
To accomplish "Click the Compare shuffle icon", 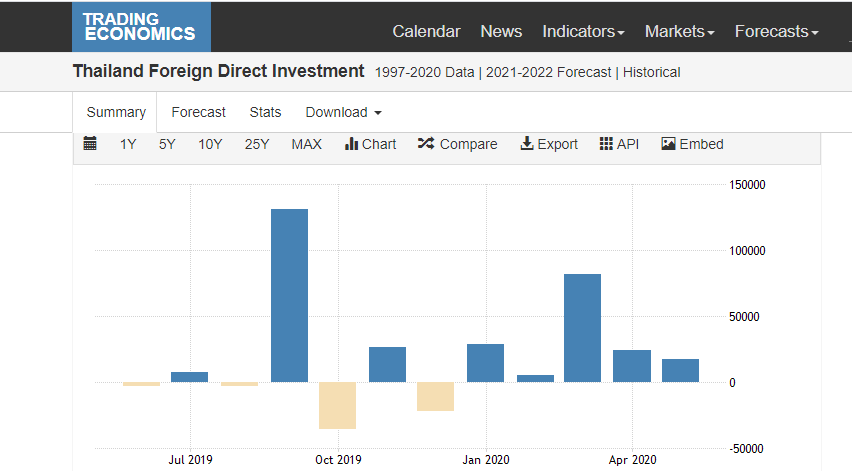I will pyautogui.click(x=425, y=144).
